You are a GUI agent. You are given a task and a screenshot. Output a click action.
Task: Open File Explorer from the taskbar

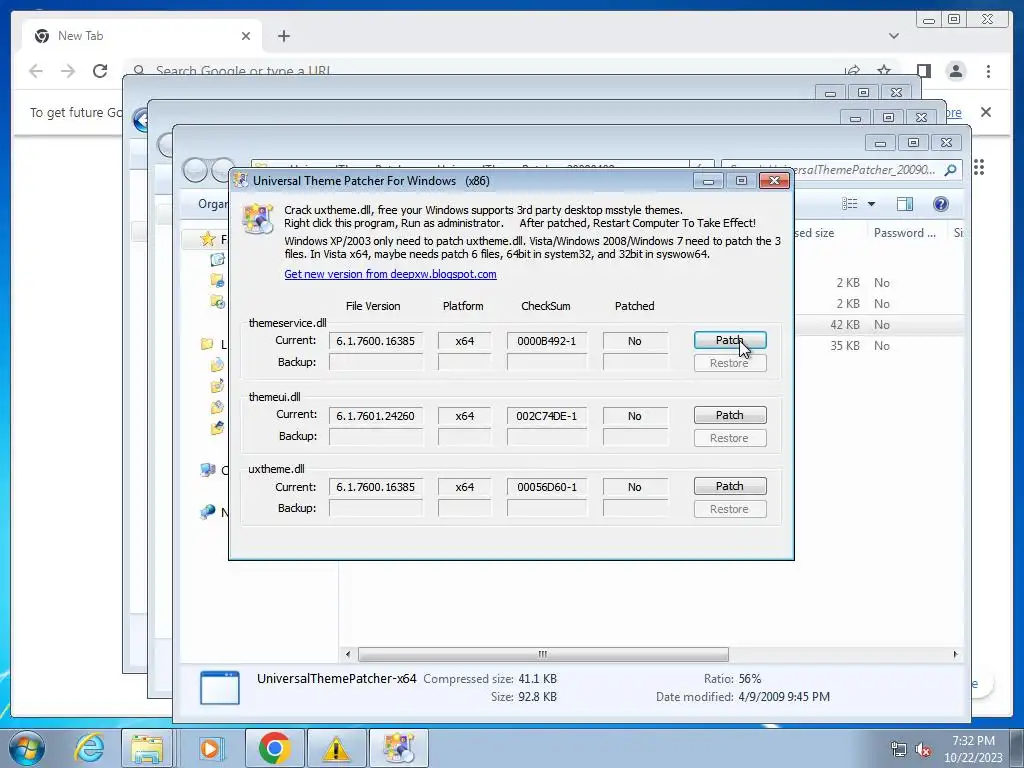[147, 748]
